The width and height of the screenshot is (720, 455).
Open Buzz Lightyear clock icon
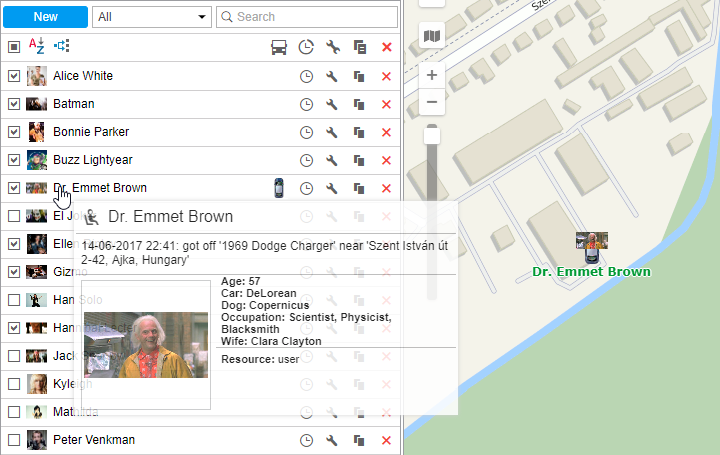[306, 160]
